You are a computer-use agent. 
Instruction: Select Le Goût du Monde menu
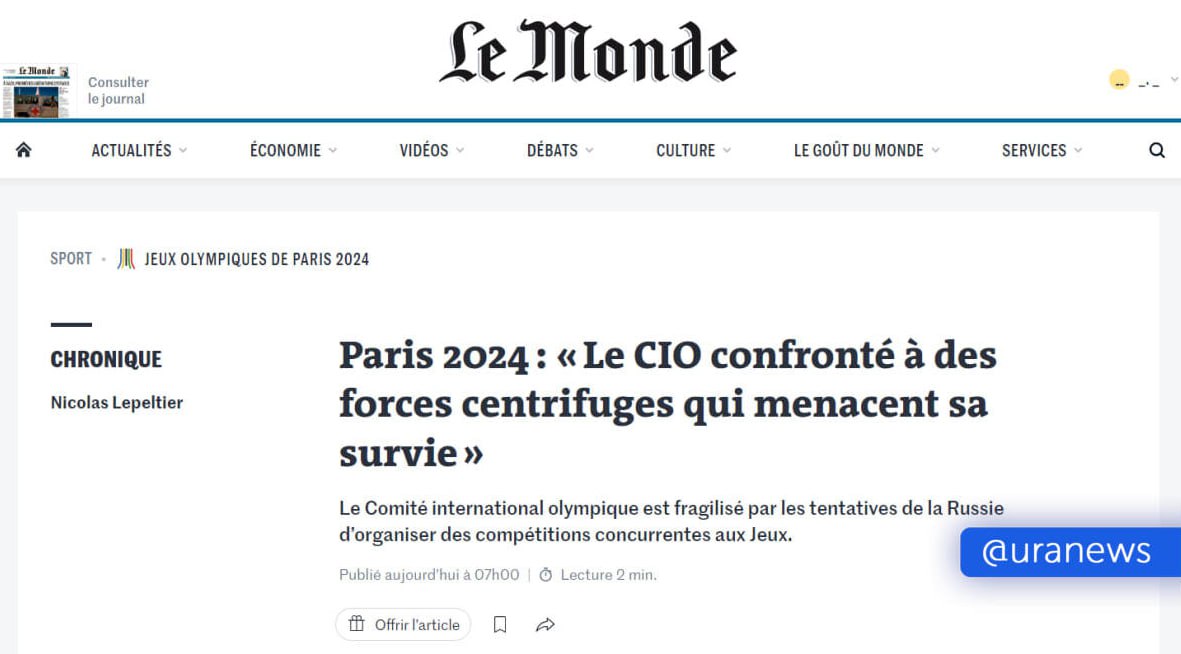867,151
